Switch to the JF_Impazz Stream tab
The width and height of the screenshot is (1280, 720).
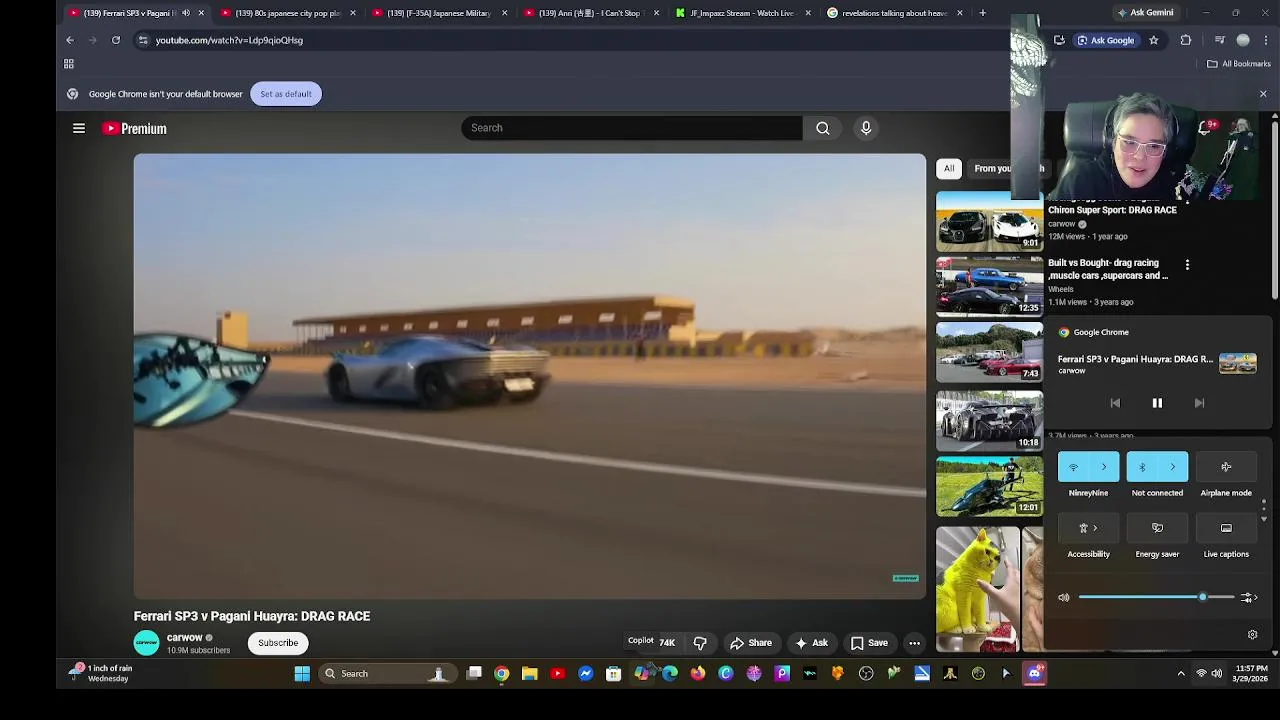(x=742, y=13)
